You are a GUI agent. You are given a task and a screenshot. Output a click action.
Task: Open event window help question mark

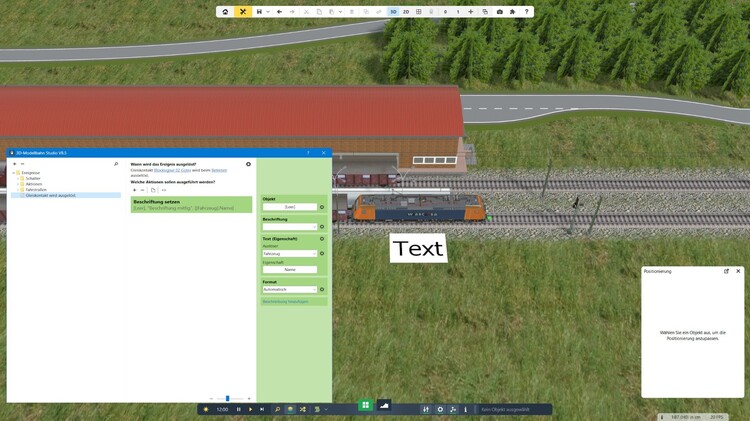[x=308, y=153]
